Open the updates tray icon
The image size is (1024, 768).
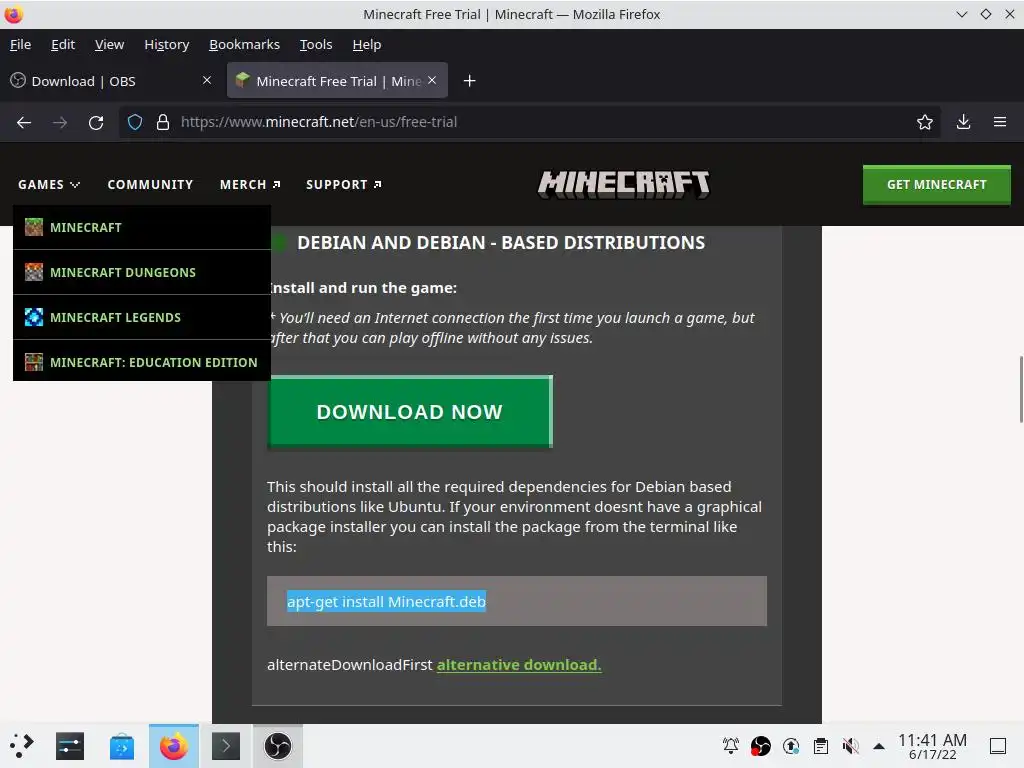click(791, 745)
